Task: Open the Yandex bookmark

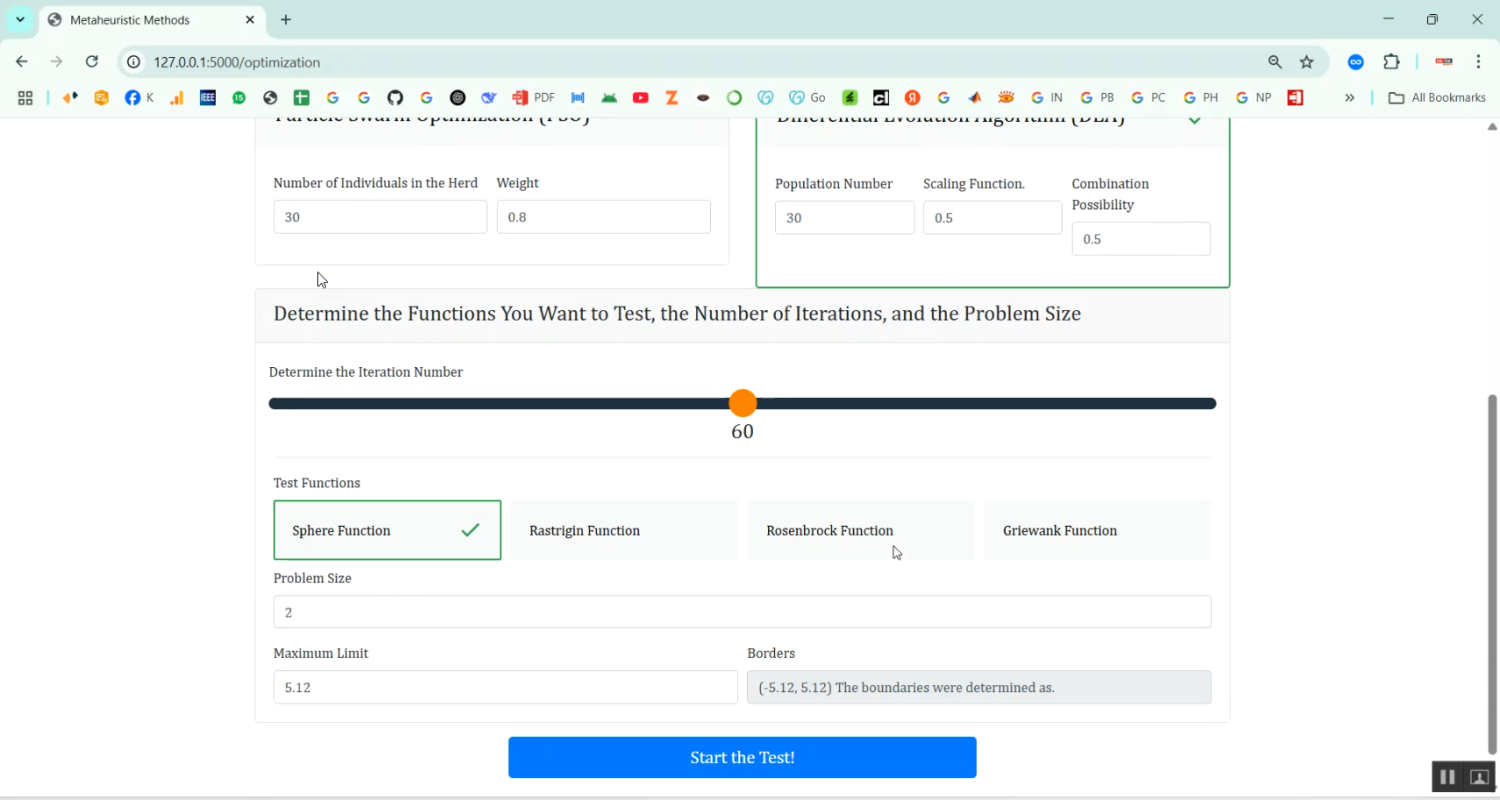Action: [x=912, y=98]
